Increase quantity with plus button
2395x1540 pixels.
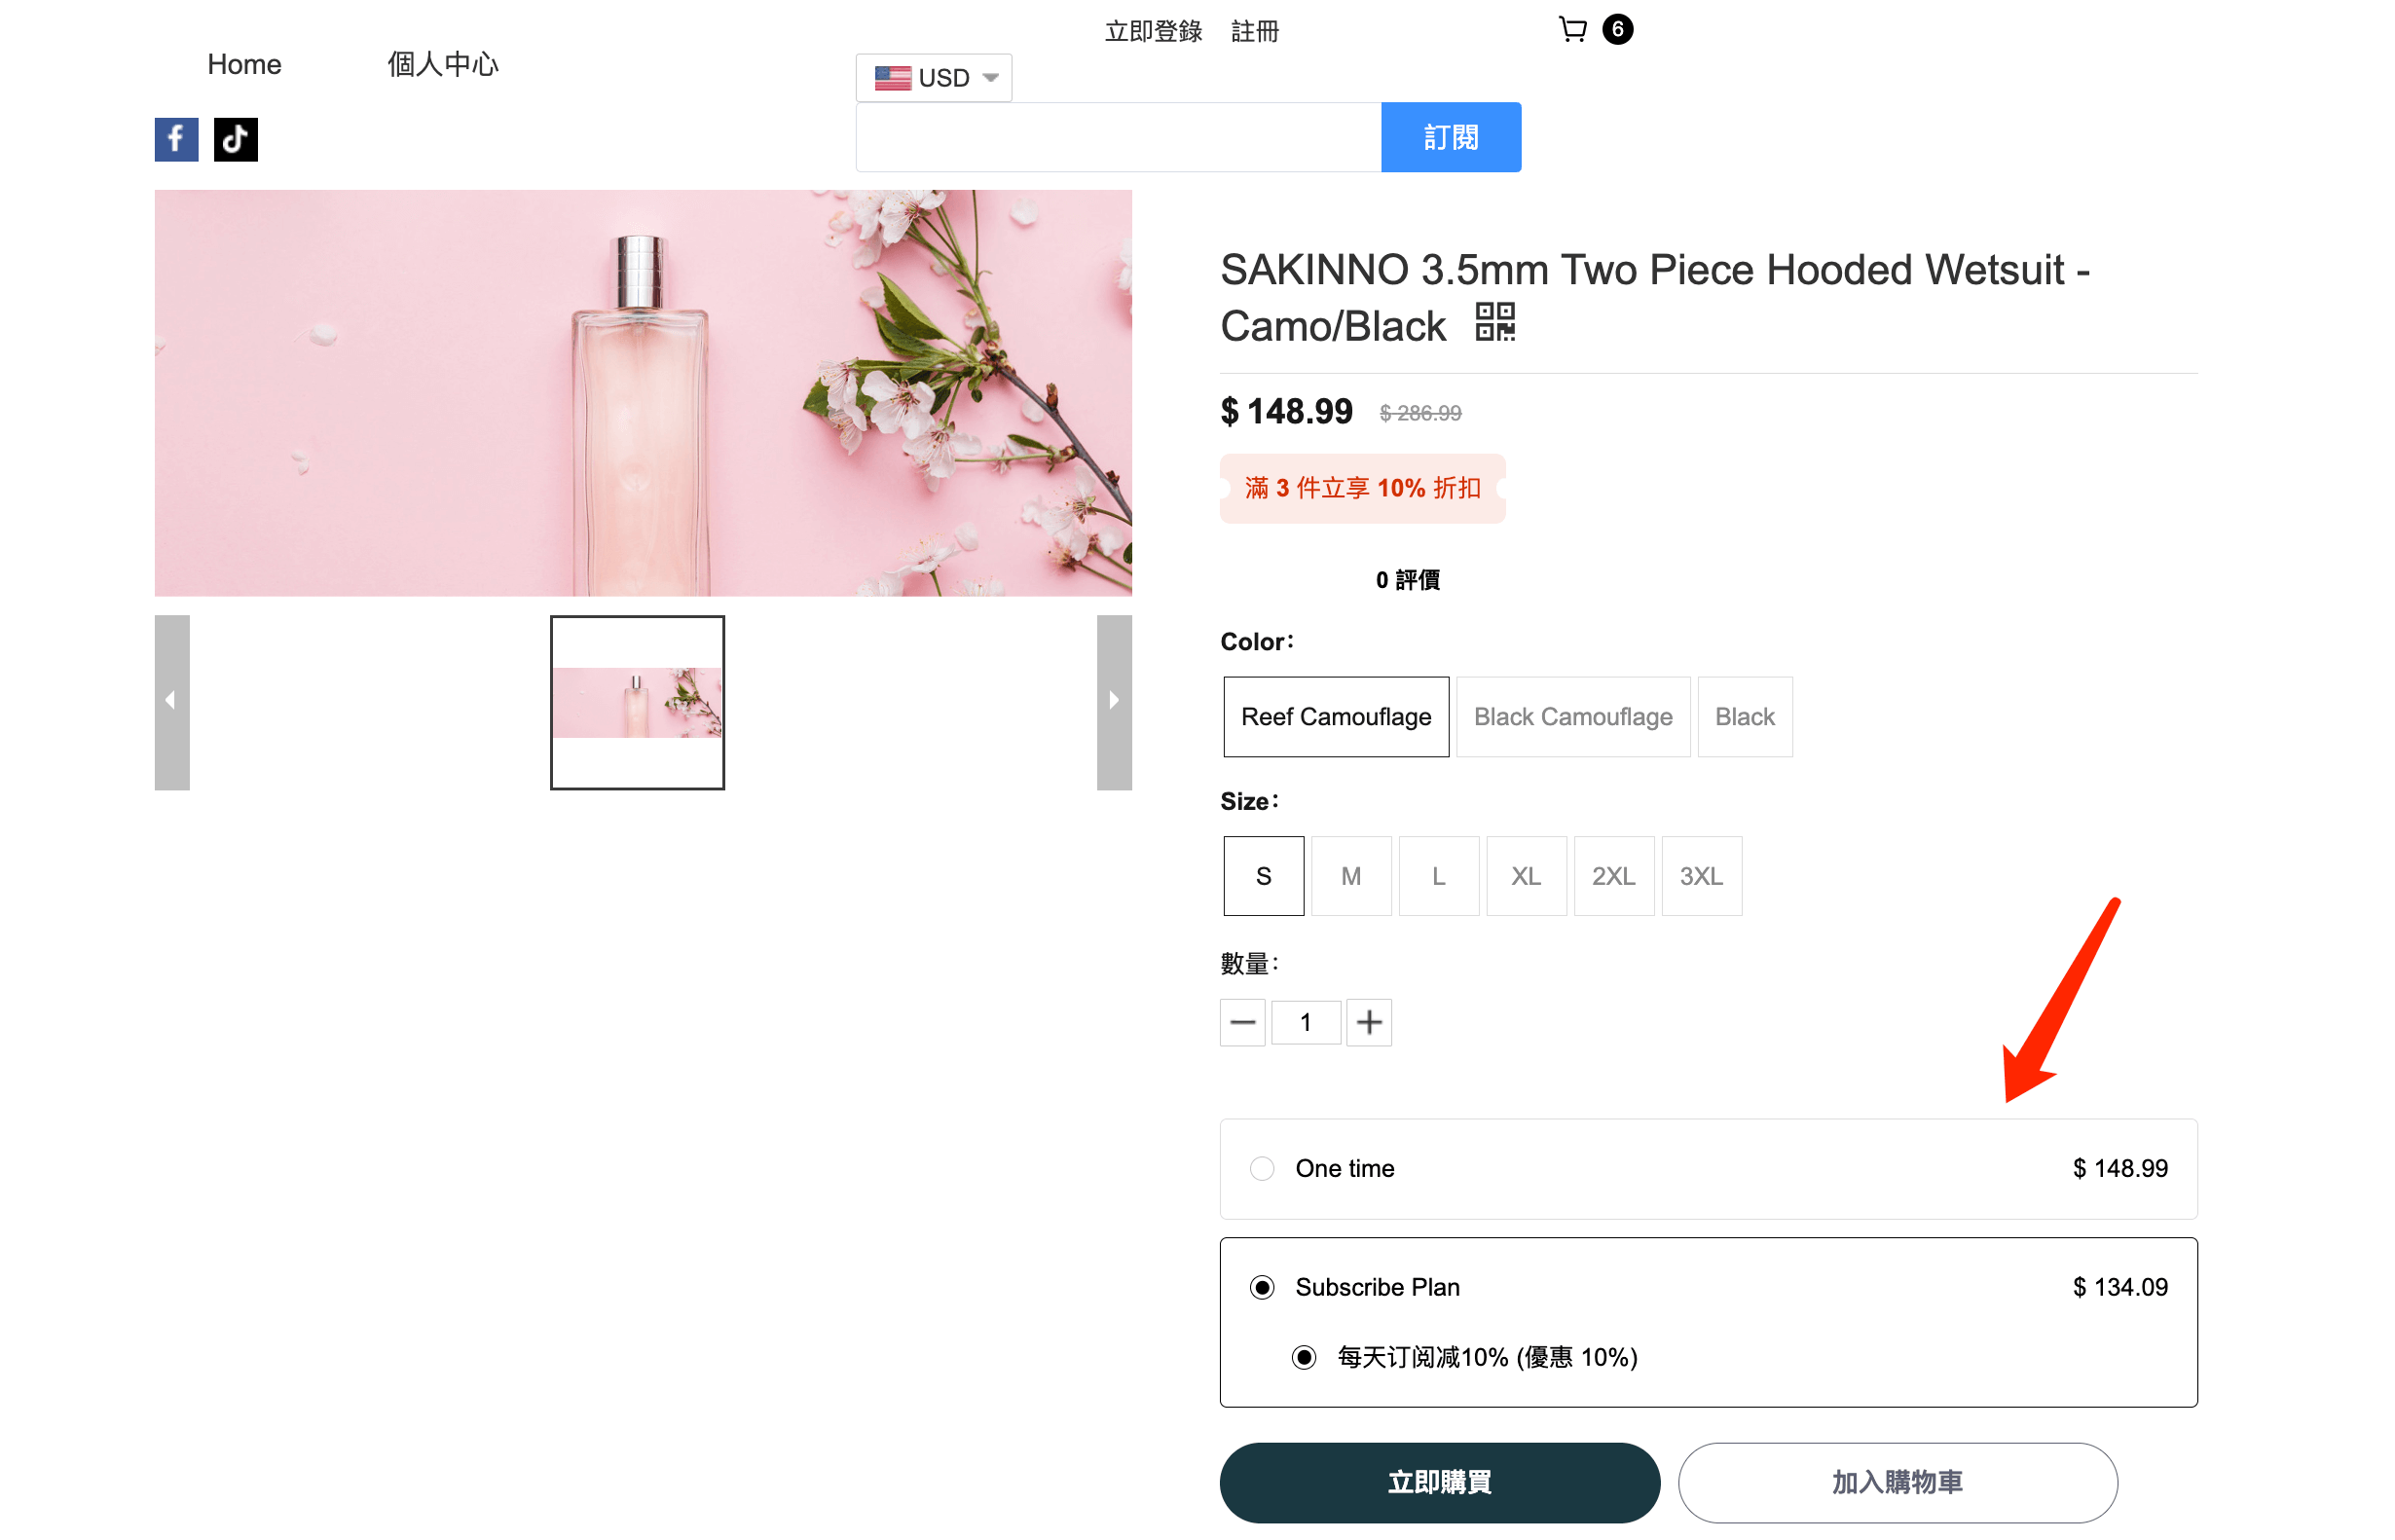pos(1368,1022)
